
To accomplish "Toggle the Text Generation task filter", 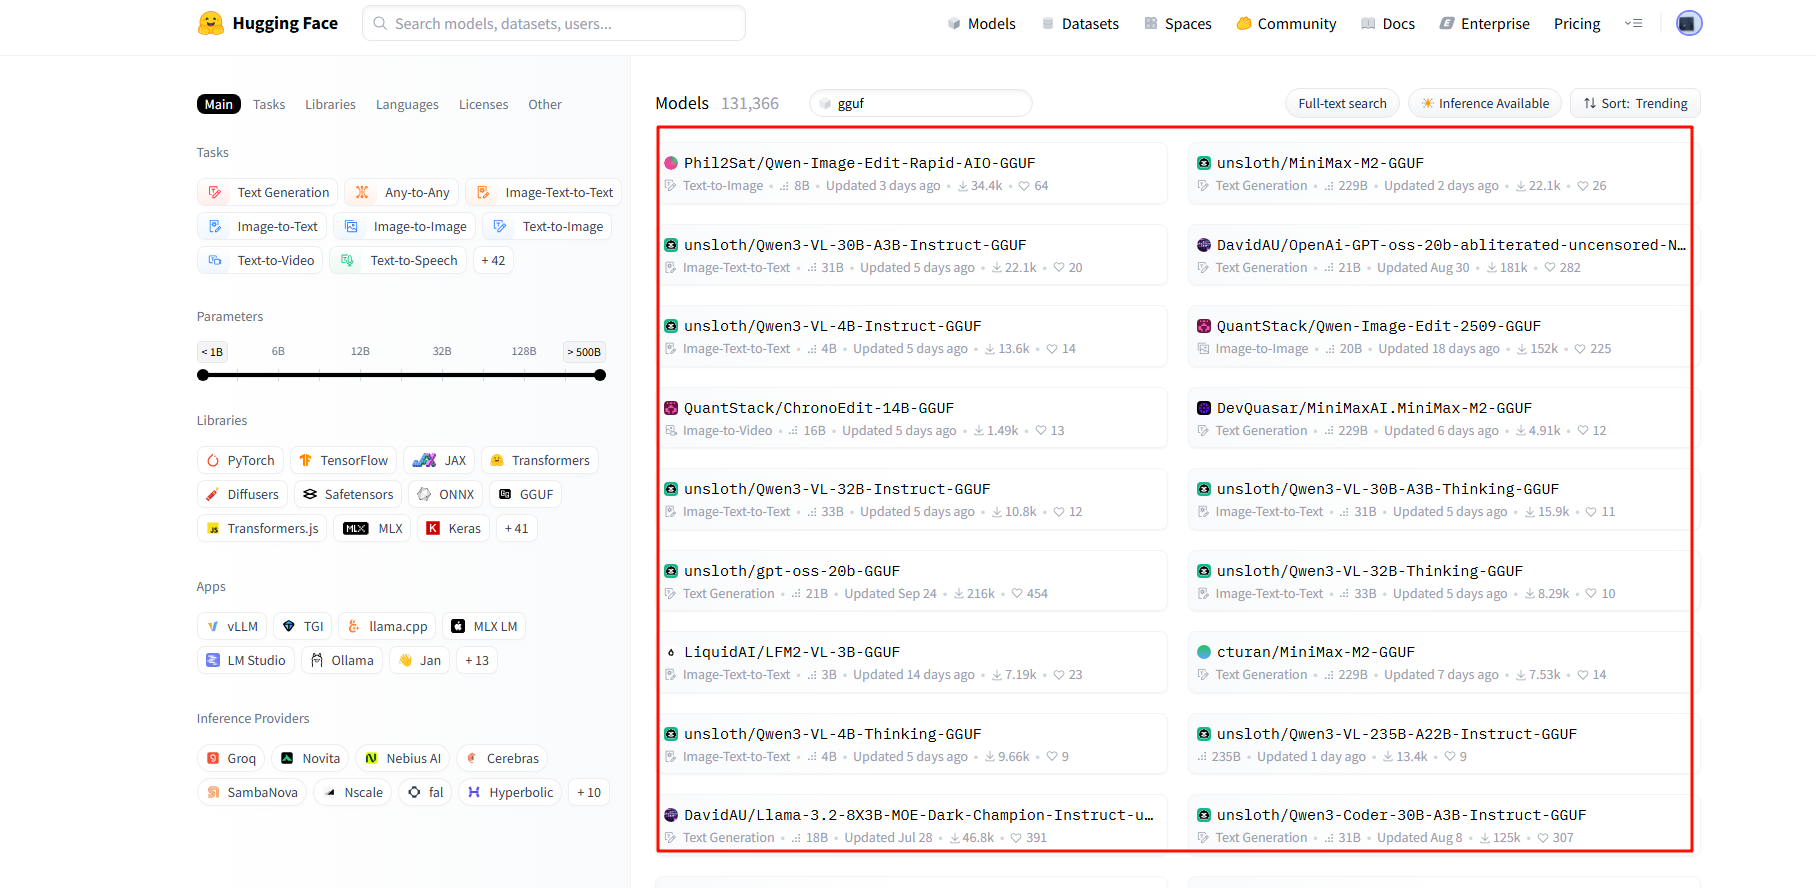I will [x=267, y=193].
